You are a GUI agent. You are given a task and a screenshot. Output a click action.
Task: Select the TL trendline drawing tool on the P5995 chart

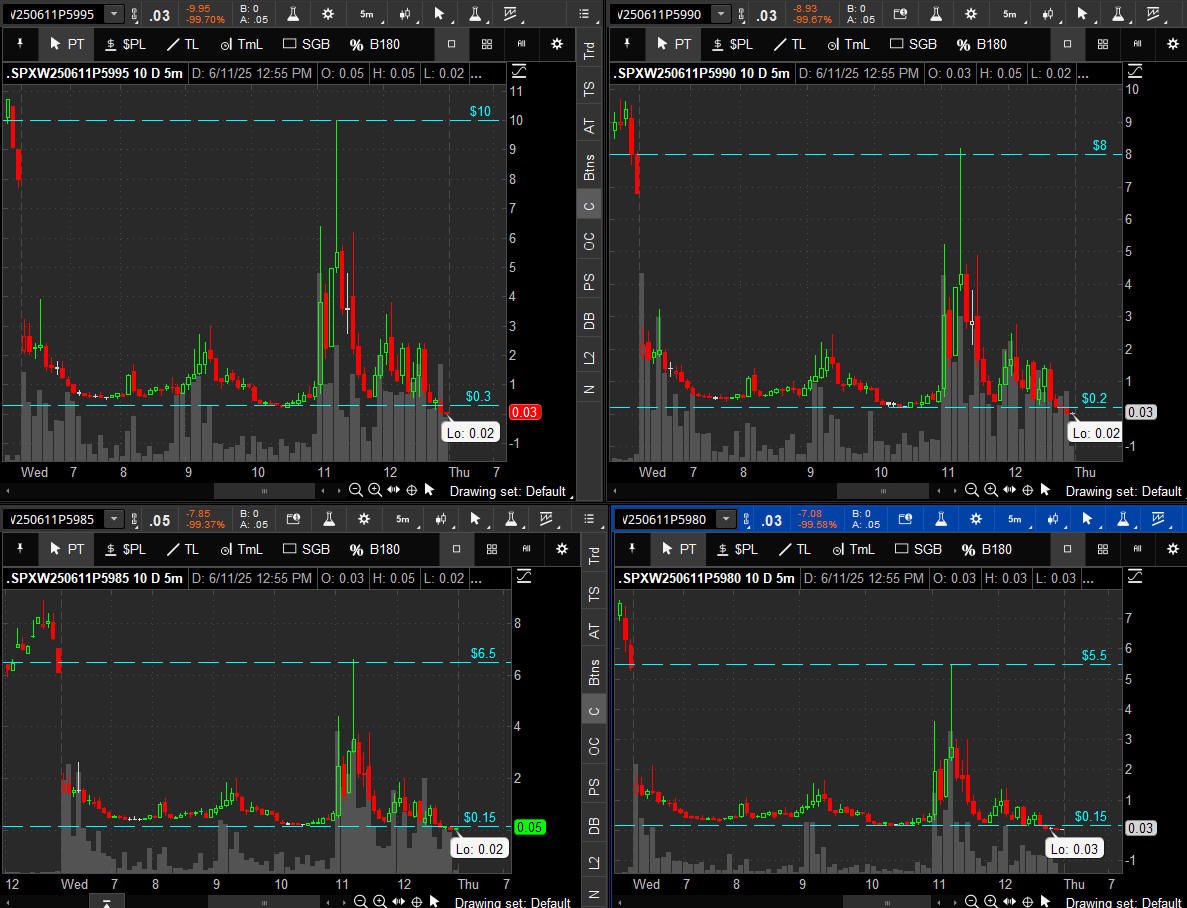pyautogui.click(x=183, y=44)
